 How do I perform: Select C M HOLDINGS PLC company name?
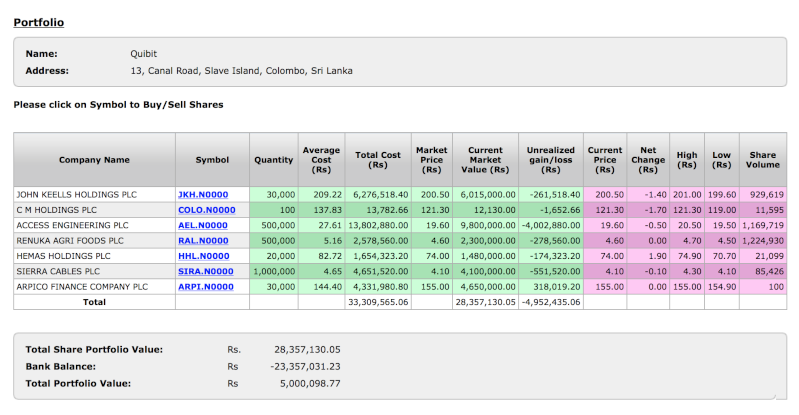point(57,210)
